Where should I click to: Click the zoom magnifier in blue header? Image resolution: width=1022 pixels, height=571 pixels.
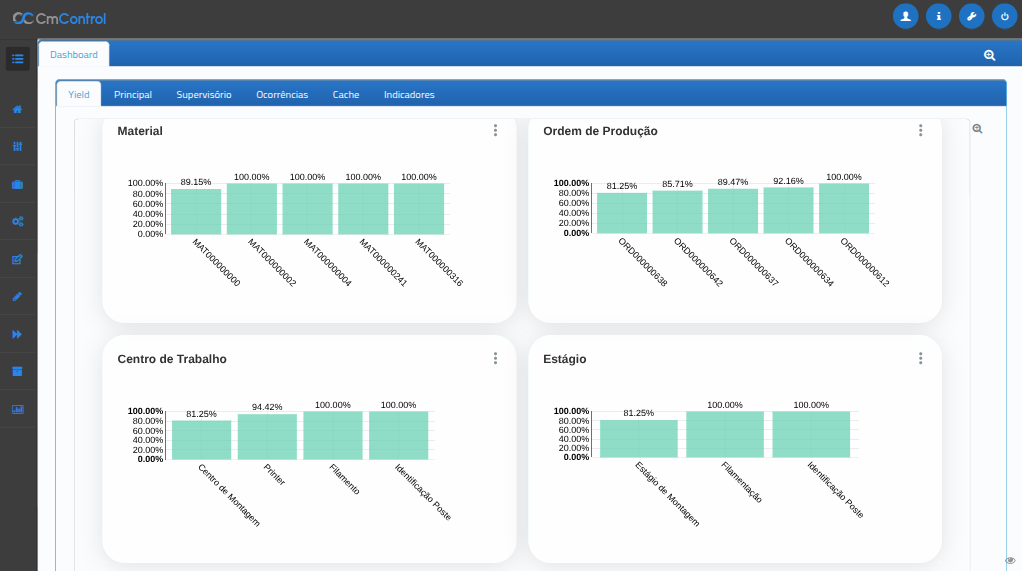[x=989, y=56]
